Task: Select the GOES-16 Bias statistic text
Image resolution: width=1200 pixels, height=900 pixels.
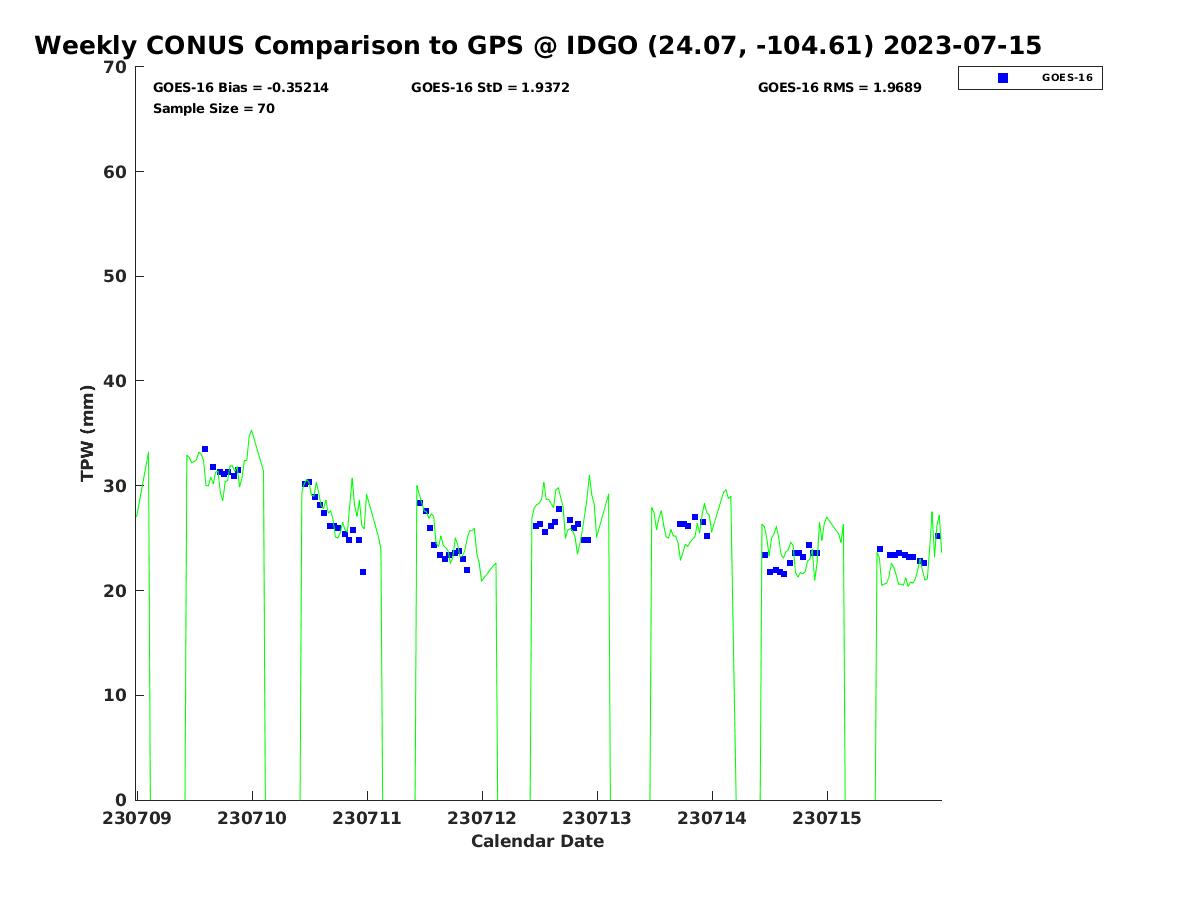Action: point(240,88)
